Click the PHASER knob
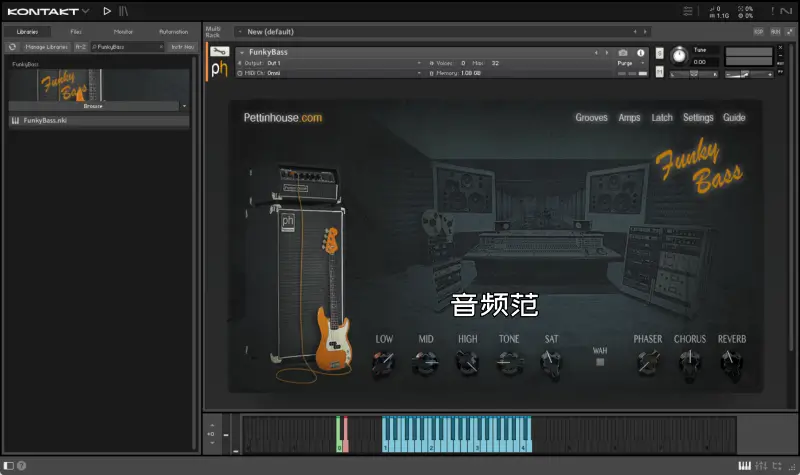The image size is (800, 475). pyautogui.click(x=647, y=363)
